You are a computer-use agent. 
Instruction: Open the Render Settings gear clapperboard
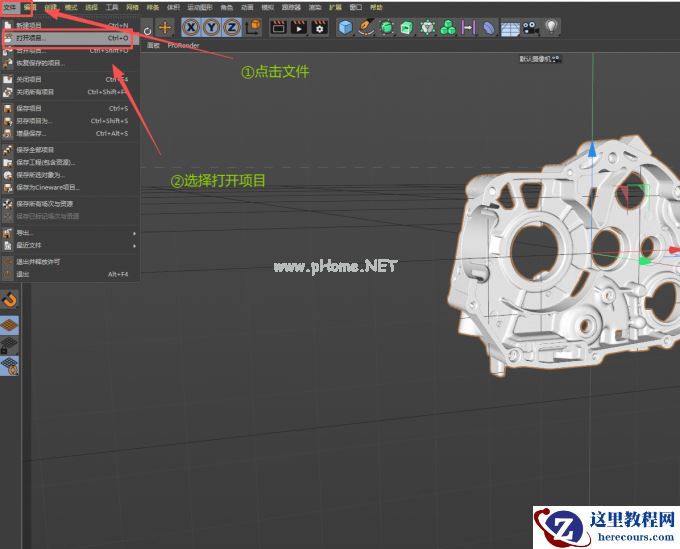pos(320,27)
